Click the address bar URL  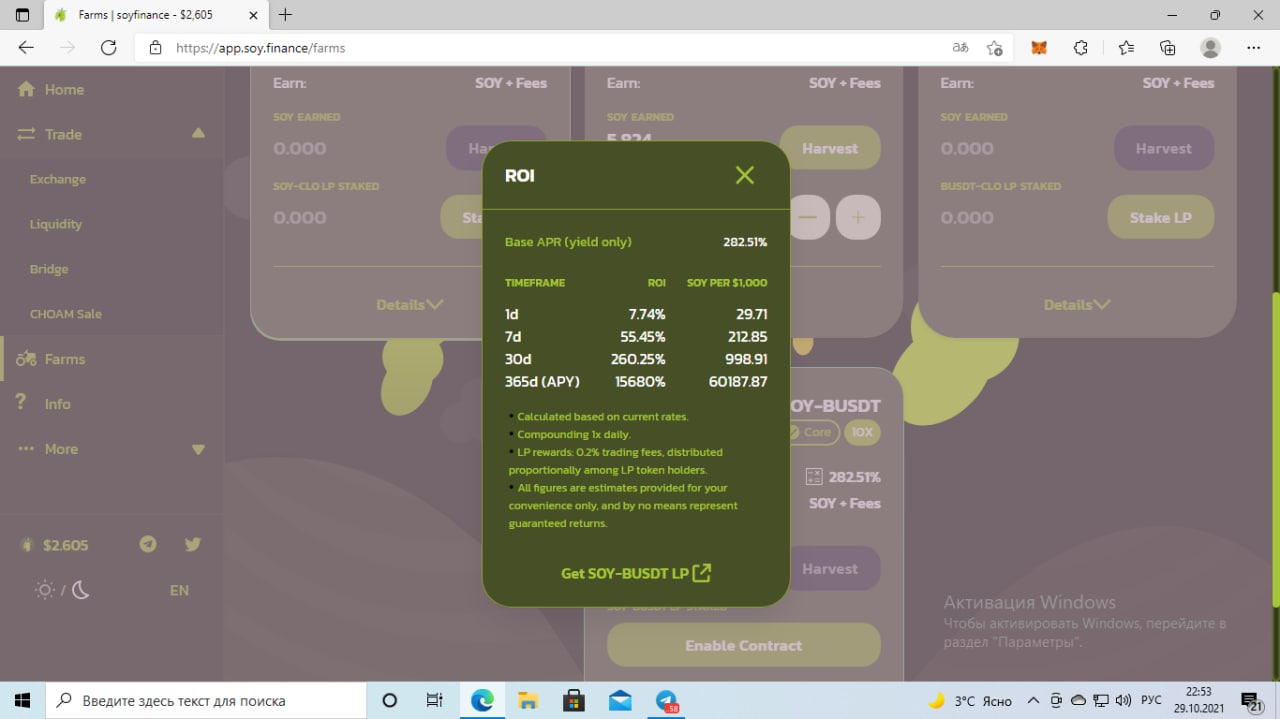[260, 47]
